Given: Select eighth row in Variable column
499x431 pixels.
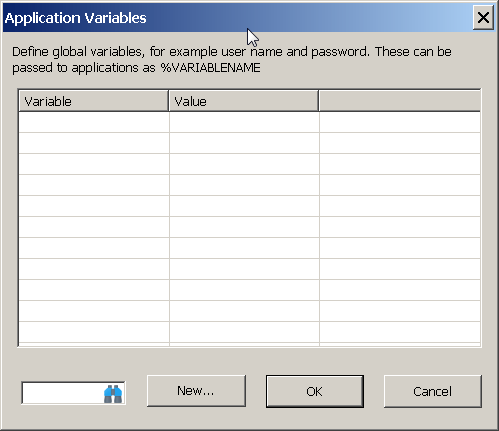Looking at the screenshot, I should pyautogui.click(x=94, y=269).
